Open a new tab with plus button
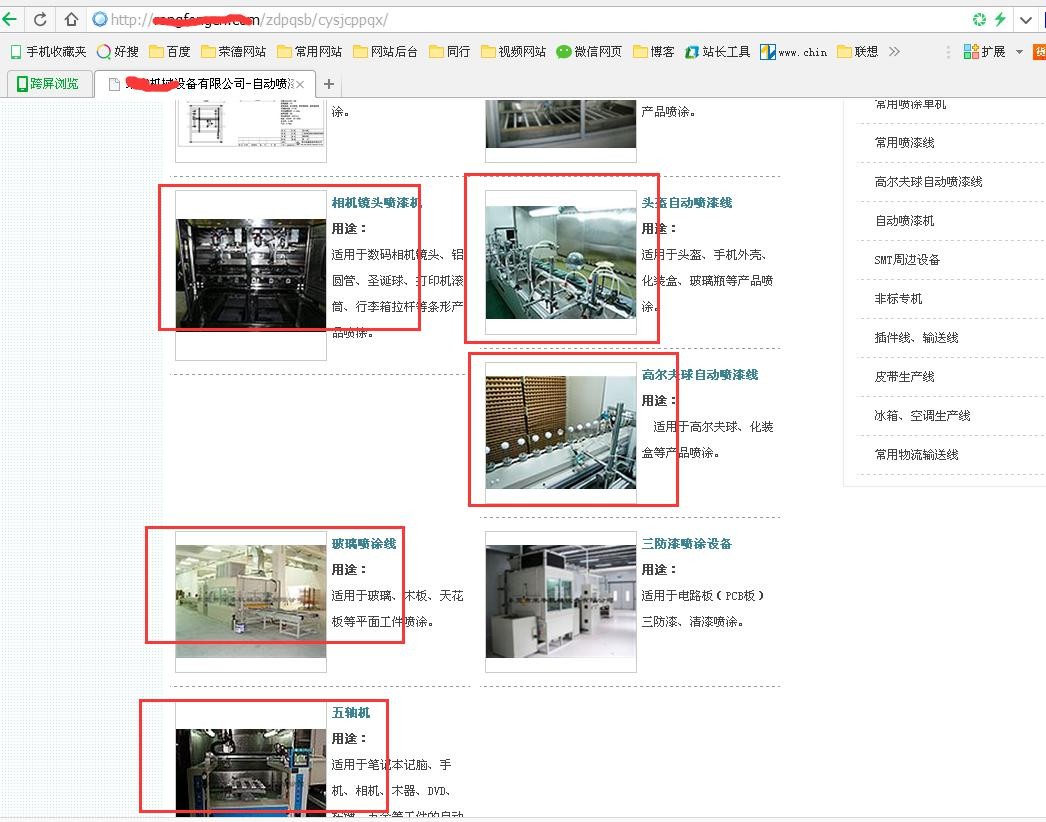This screenshot has width=1046, height=822. click(x=328, y=84)
